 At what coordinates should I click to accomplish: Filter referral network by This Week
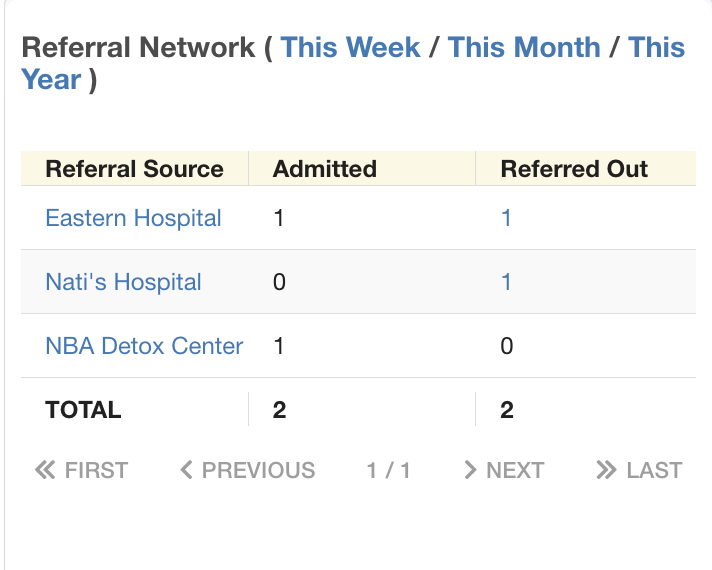click(x=350, y=47)
